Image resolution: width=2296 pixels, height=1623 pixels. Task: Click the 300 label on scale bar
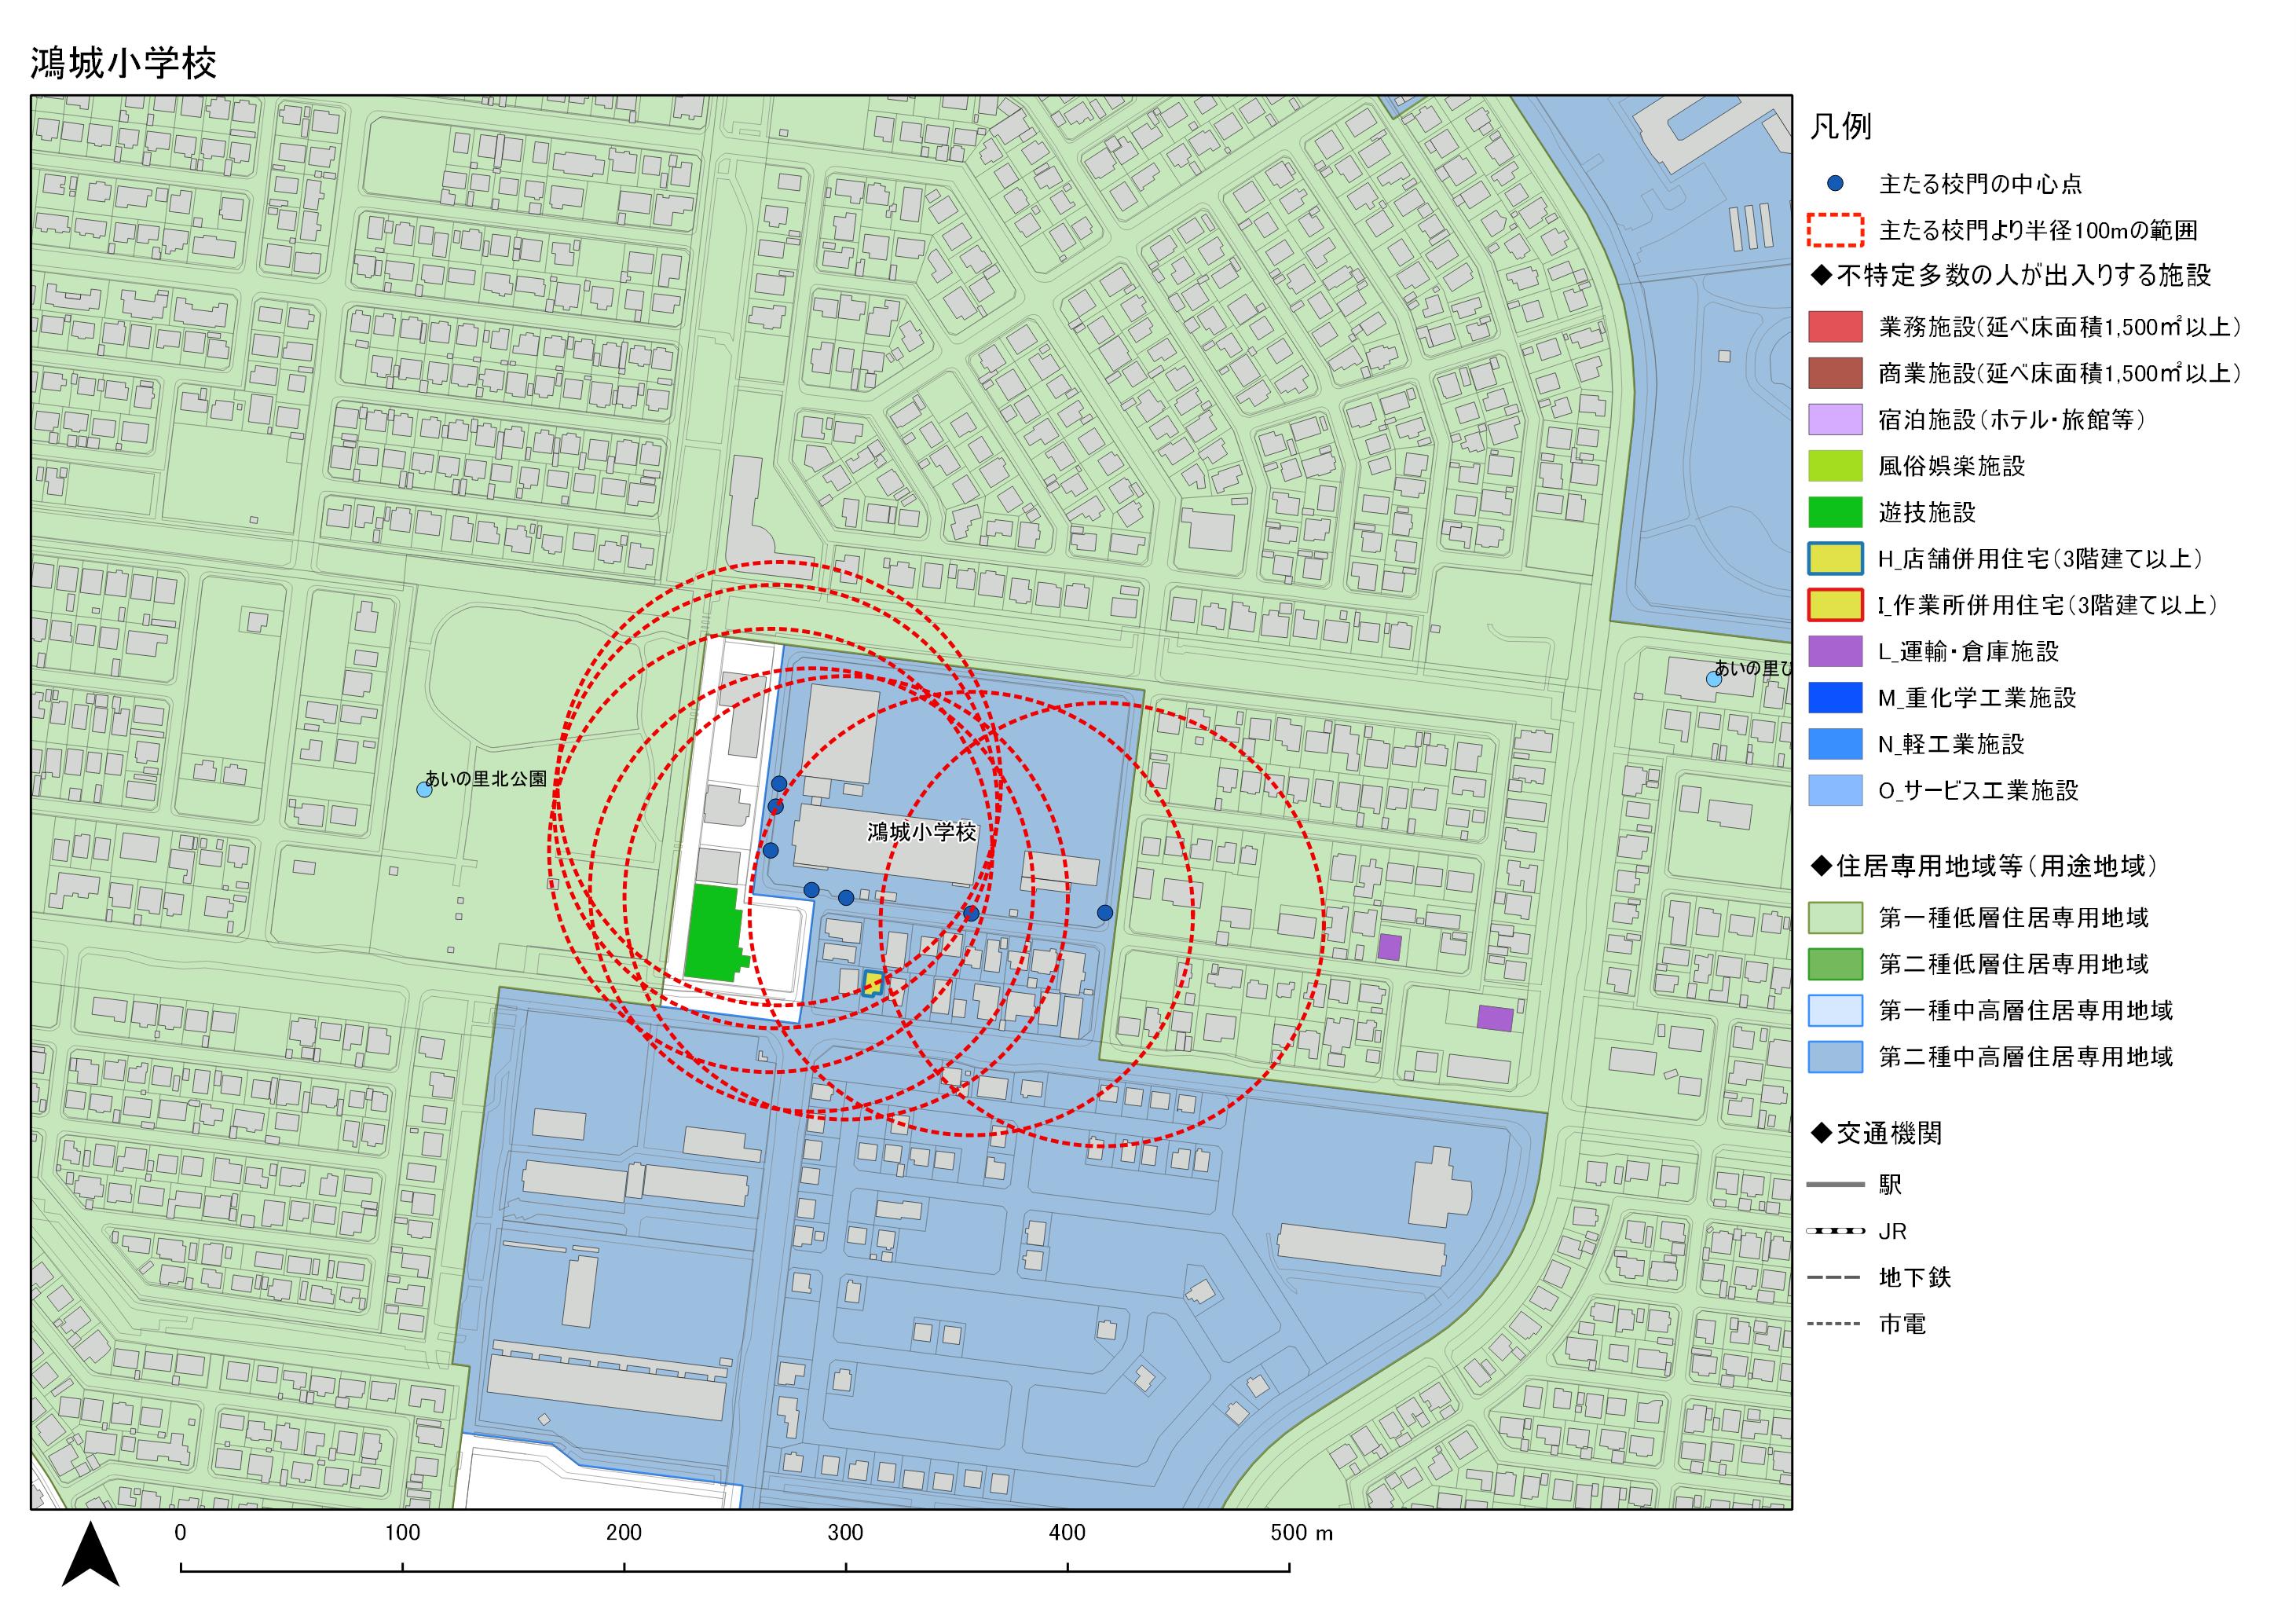[x=845, y=1532]
